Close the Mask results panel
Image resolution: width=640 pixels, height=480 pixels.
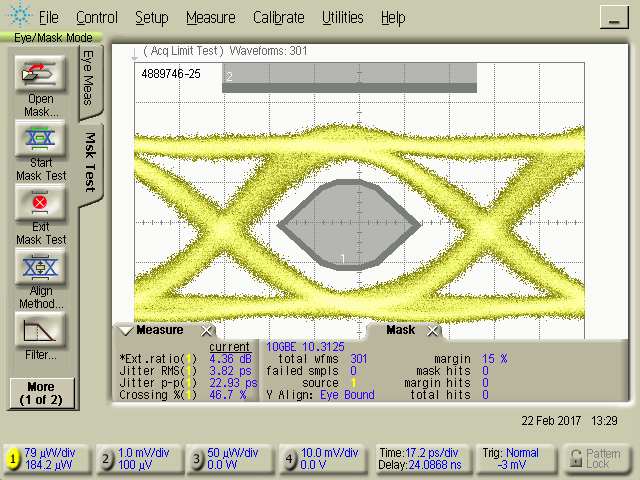(x=433, y=331)
